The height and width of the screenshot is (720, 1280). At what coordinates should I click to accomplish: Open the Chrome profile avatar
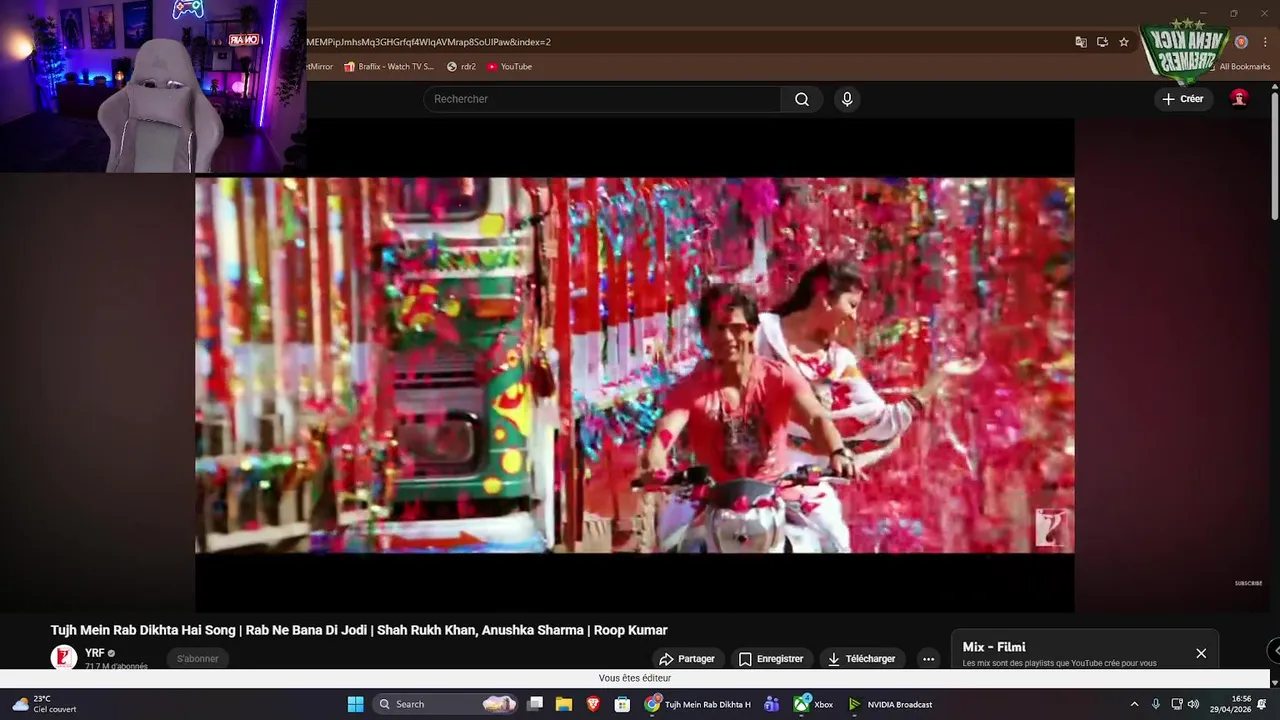tap(1241, 42)
